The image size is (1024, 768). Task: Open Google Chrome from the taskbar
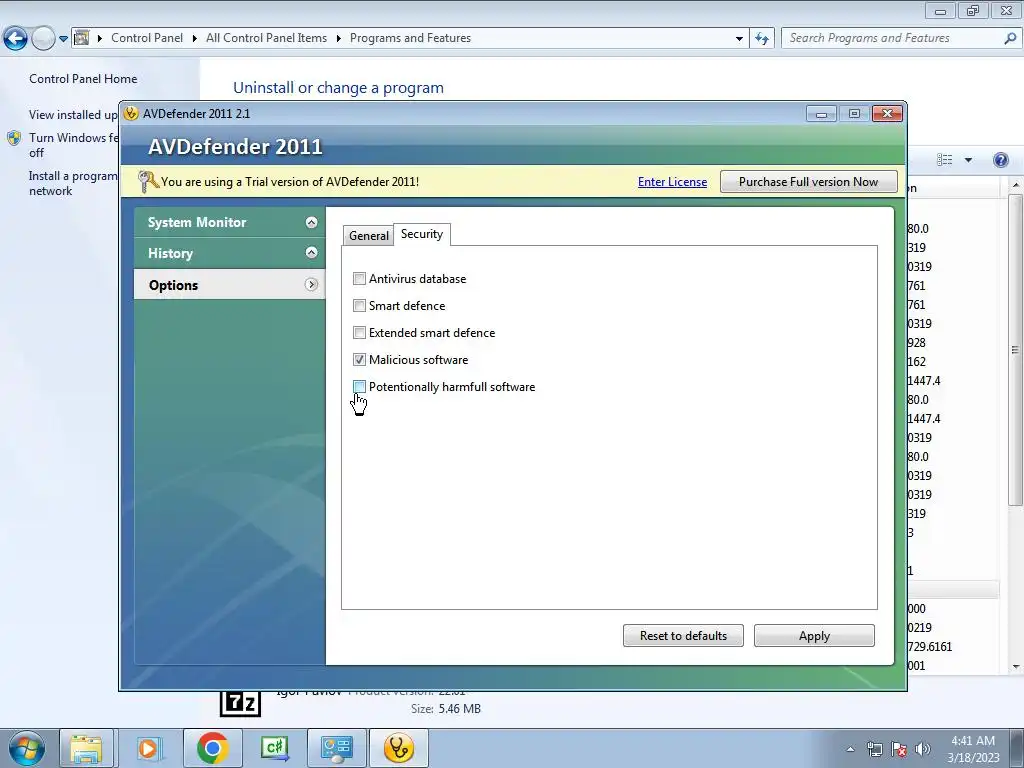pyautogui.click(x=212, y=748)
